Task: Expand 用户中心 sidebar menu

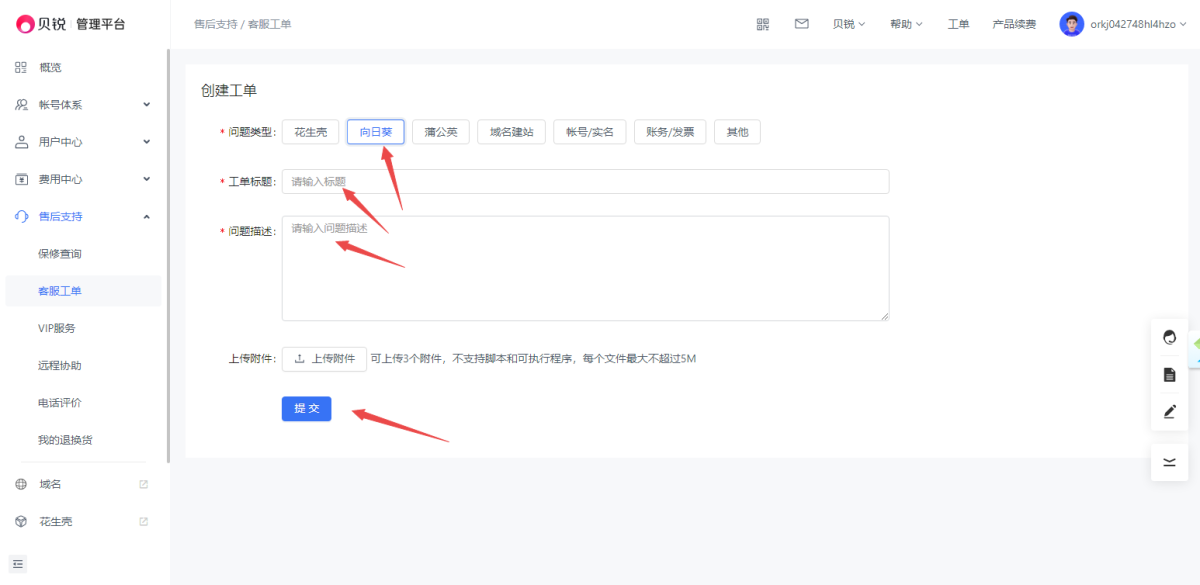Action: point(146,142)
